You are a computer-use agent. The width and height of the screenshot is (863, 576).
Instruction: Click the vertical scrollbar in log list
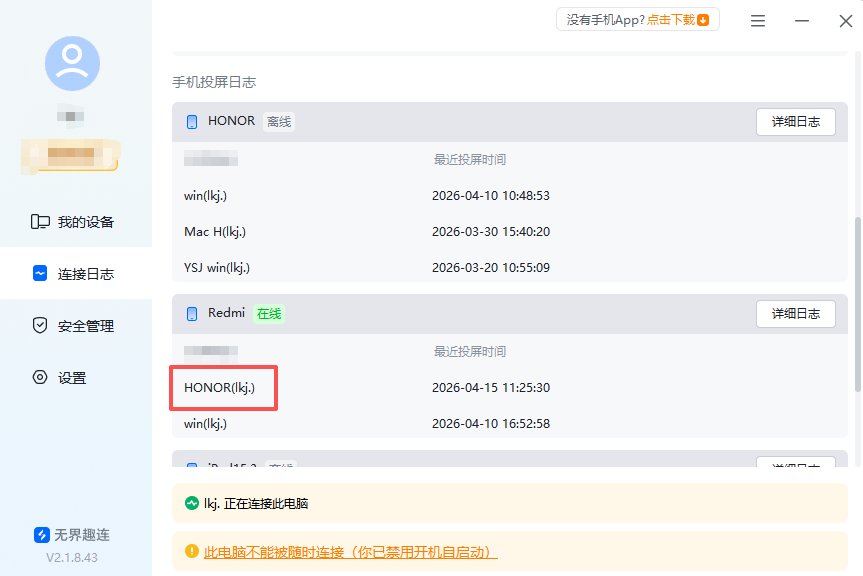(856, 300)
